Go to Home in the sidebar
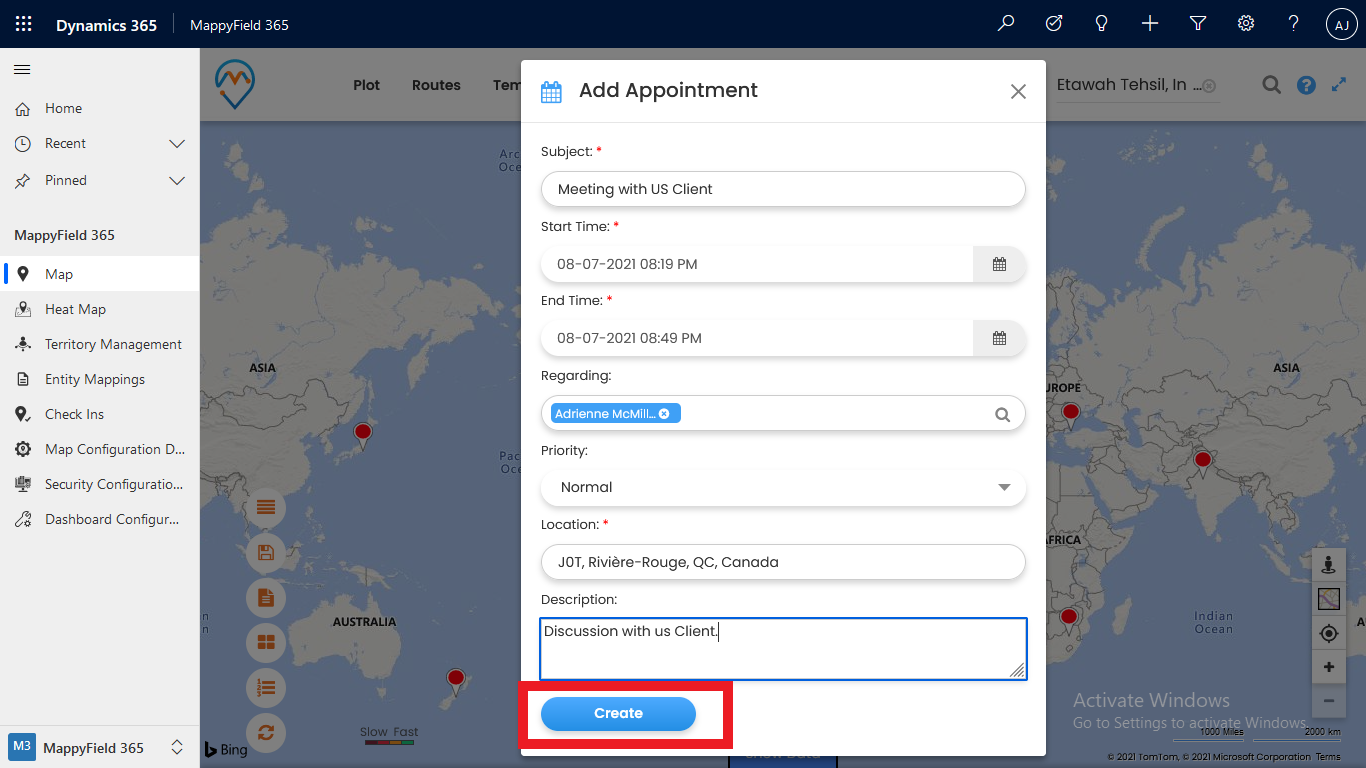Viewport: 1366px width, 768px height. [100, 108]
